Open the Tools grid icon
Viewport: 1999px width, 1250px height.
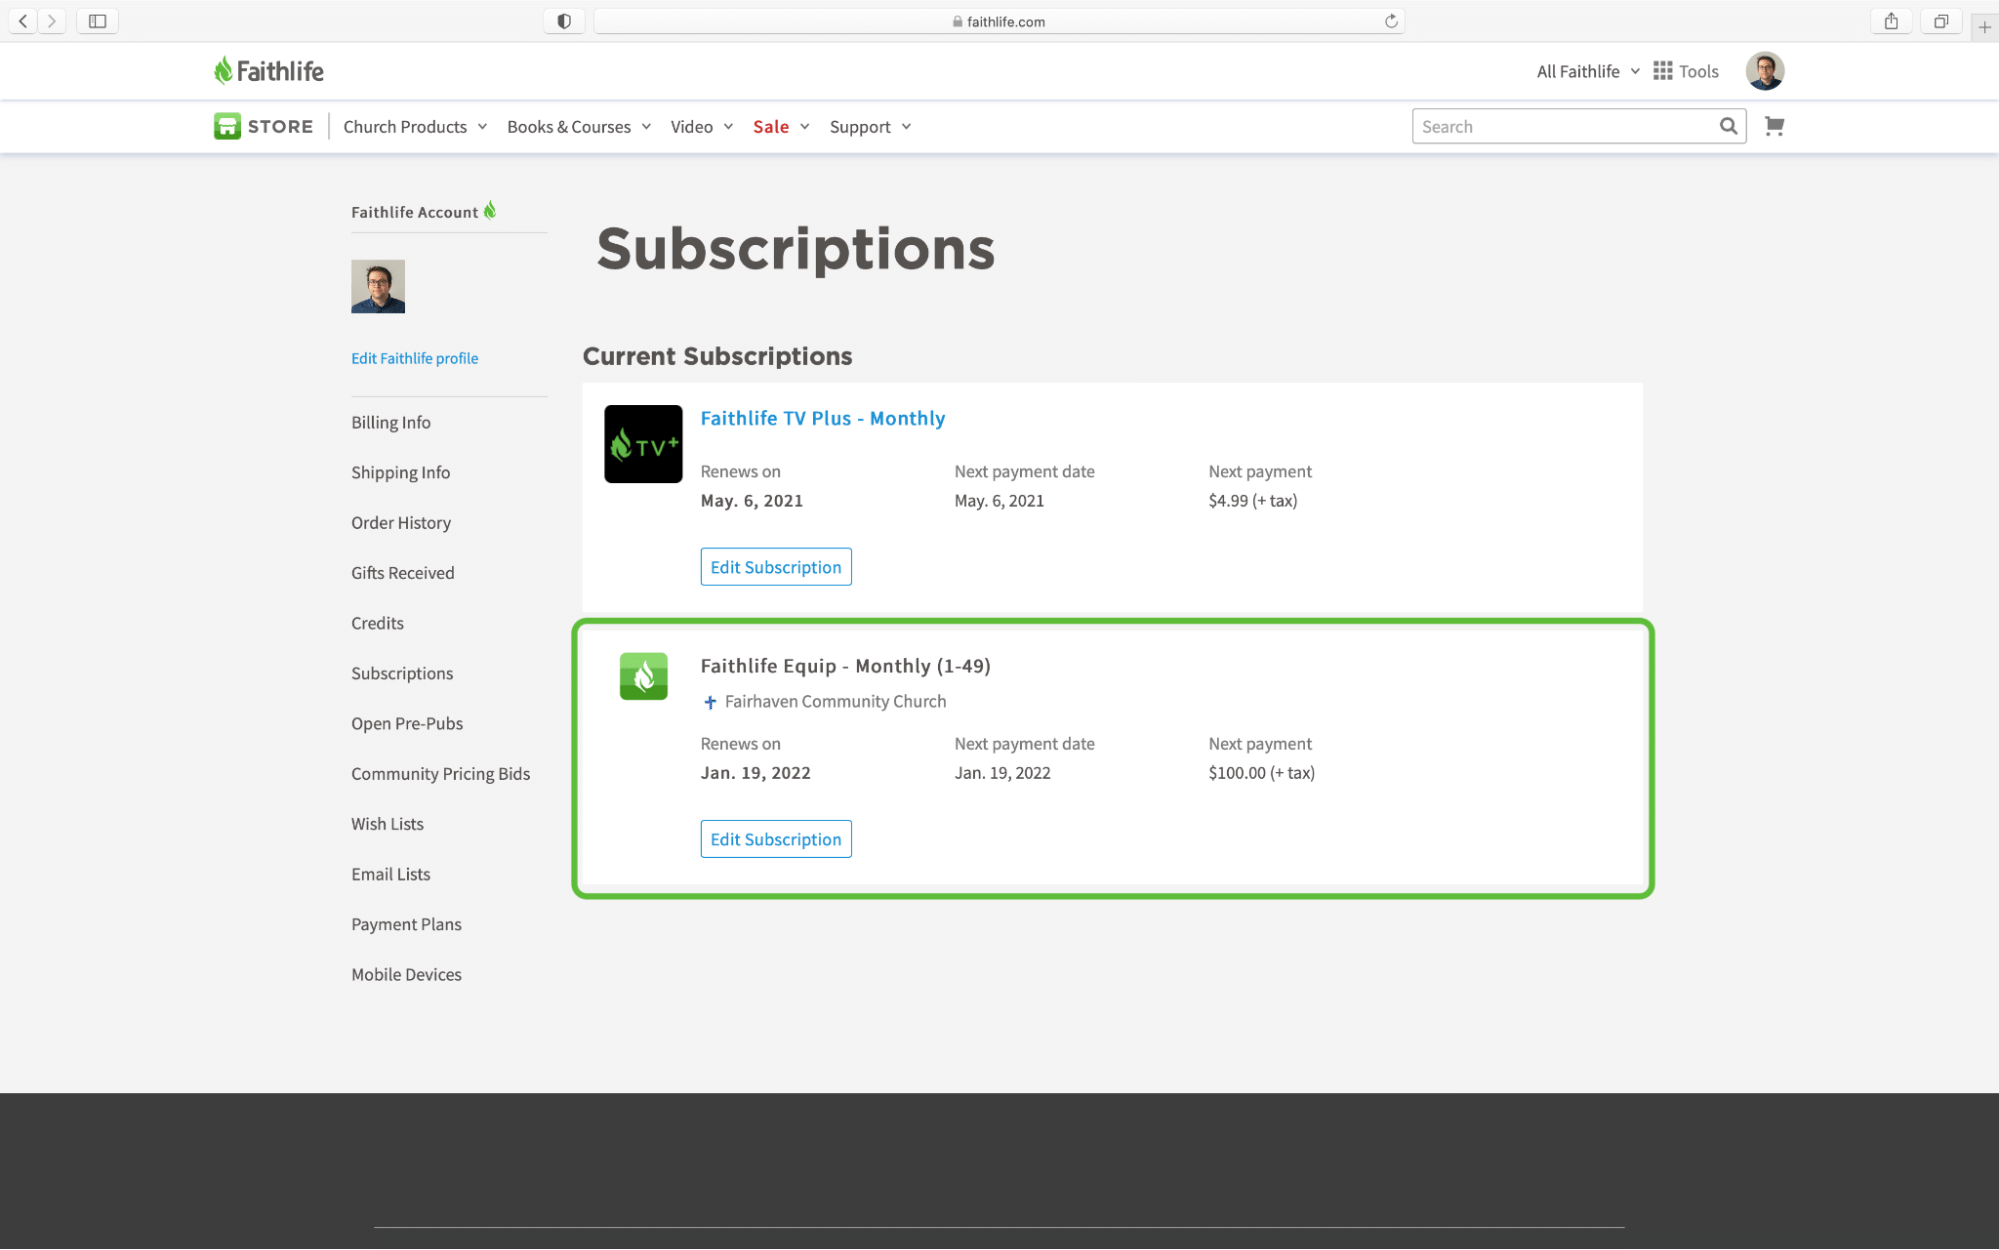pos(1662,71)
